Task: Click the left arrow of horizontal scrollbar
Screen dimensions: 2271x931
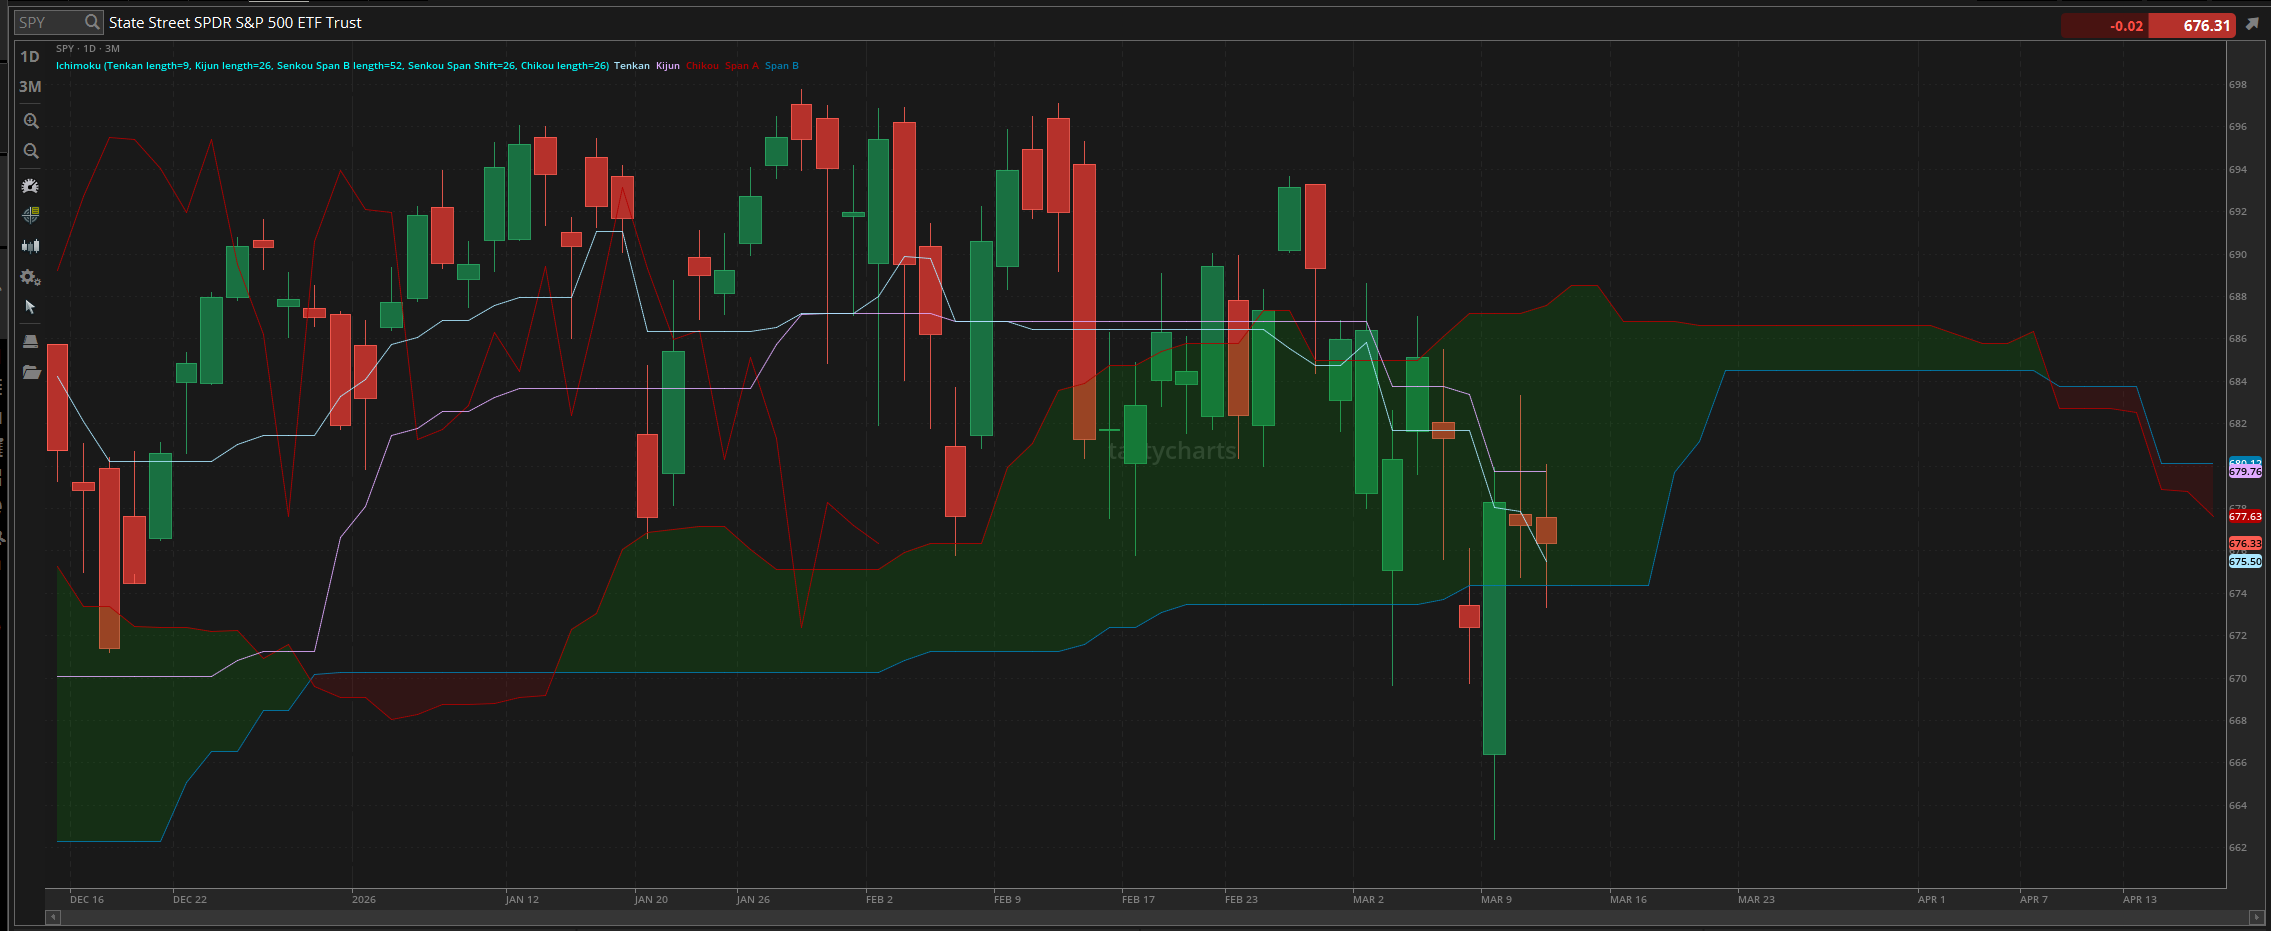Action: coord(53,917)
